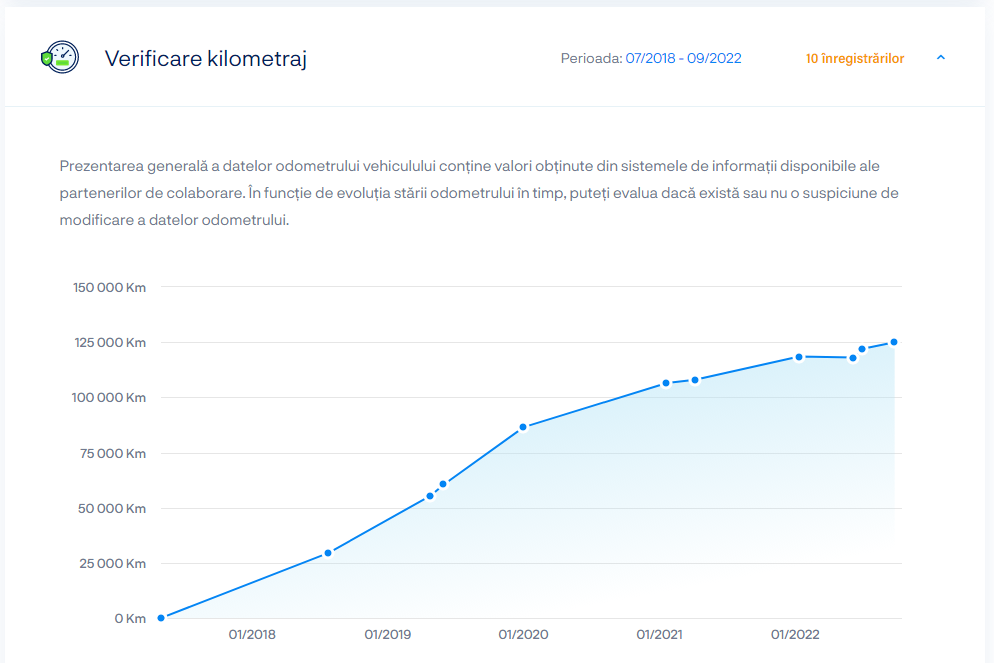This screenshot has width=994, height=663.
Task: Click the 01/2020 date axis label
Action: tap(523, 634)
